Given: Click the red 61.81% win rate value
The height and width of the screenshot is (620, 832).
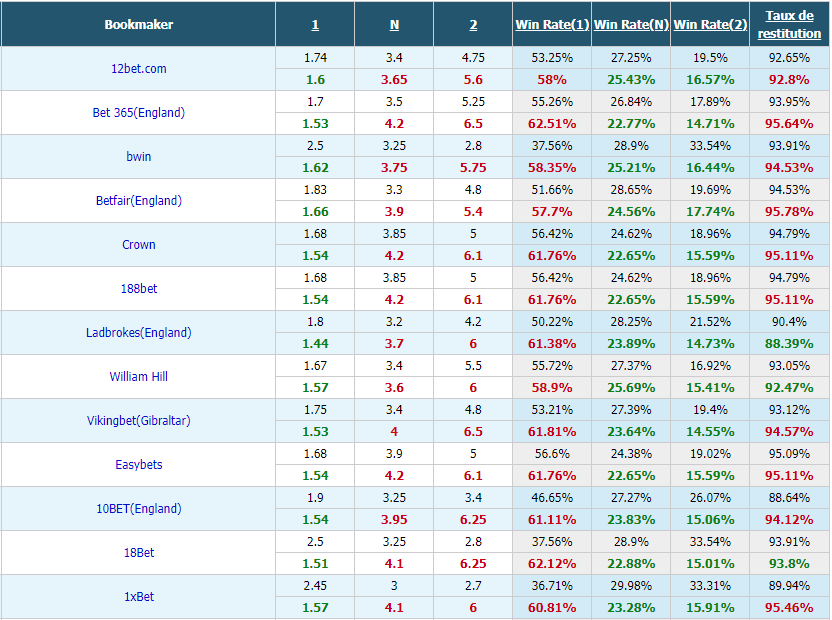Looking at the screenshot, I should (552, 432).
